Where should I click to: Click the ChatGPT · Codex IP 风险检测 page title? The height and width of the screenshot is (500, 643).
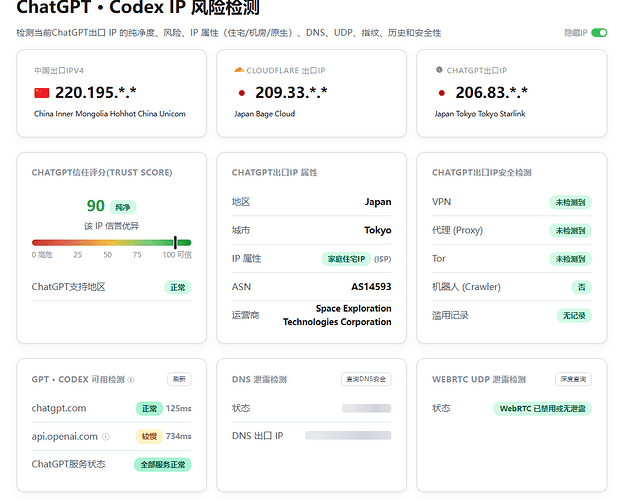(x=138, y=7)
